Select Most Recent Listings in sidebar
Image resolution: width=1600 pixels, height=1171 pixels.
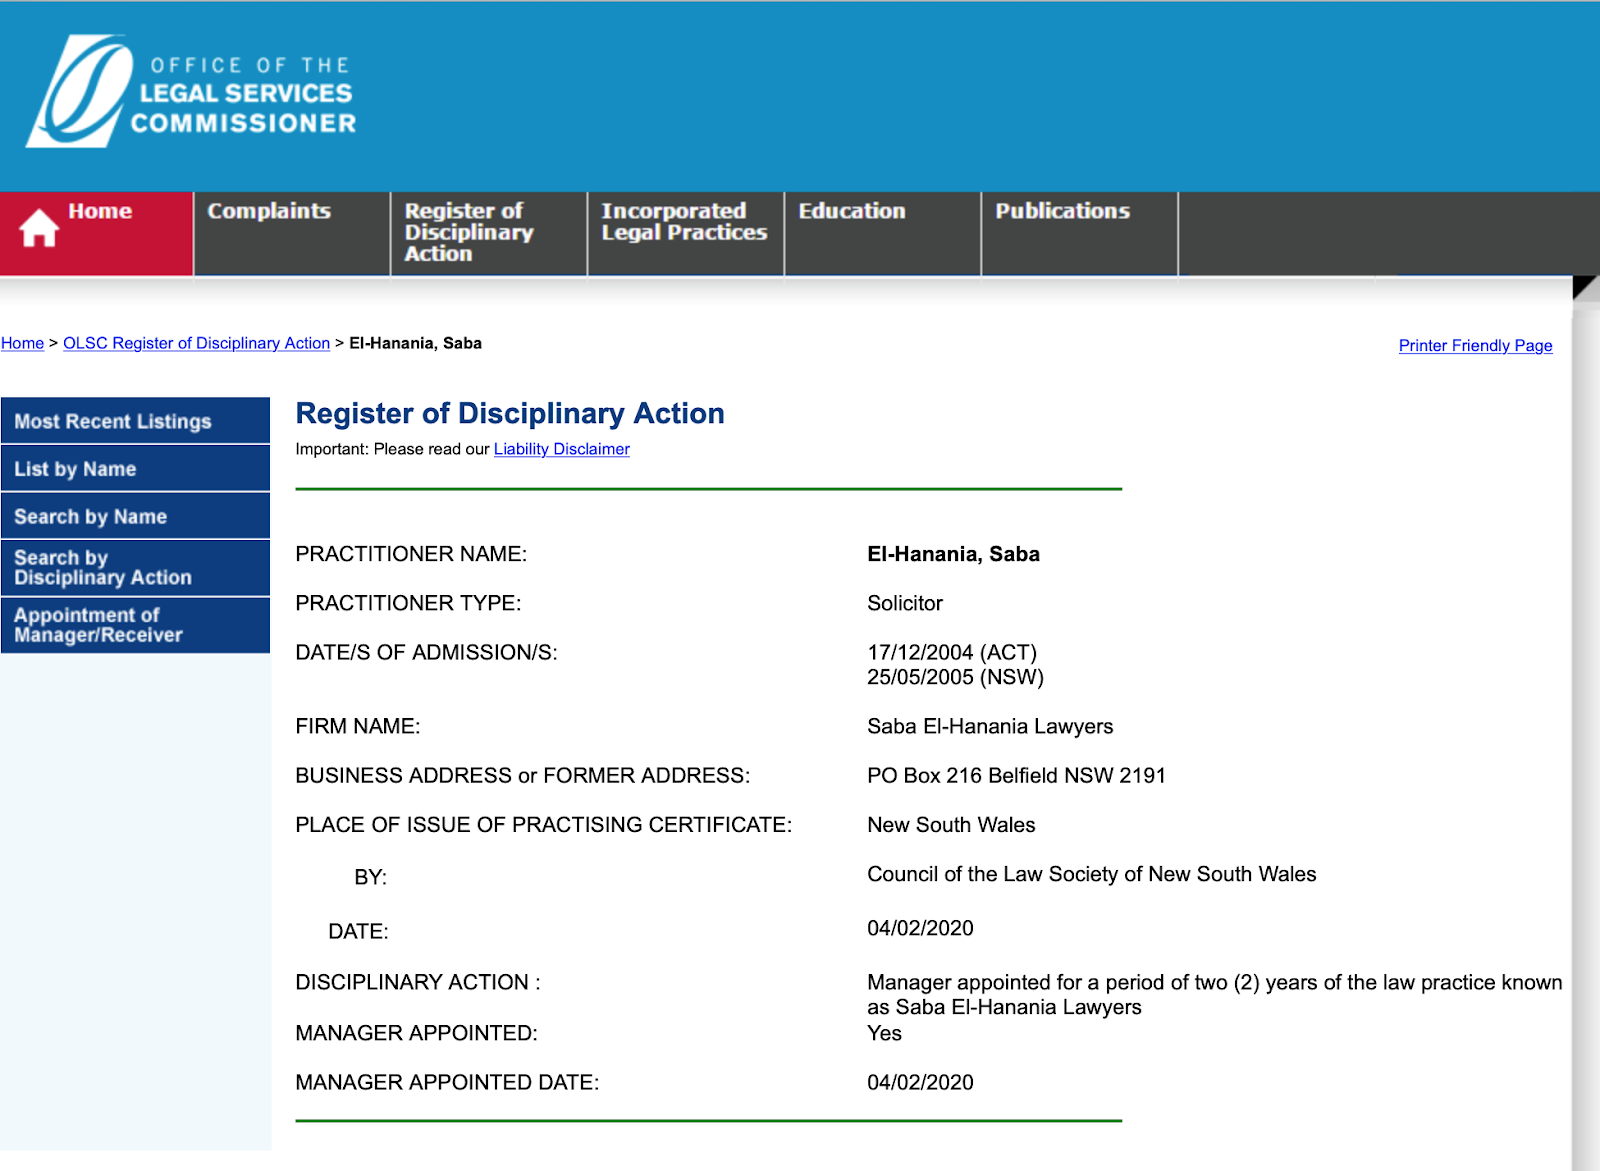[x=135, y=421]
